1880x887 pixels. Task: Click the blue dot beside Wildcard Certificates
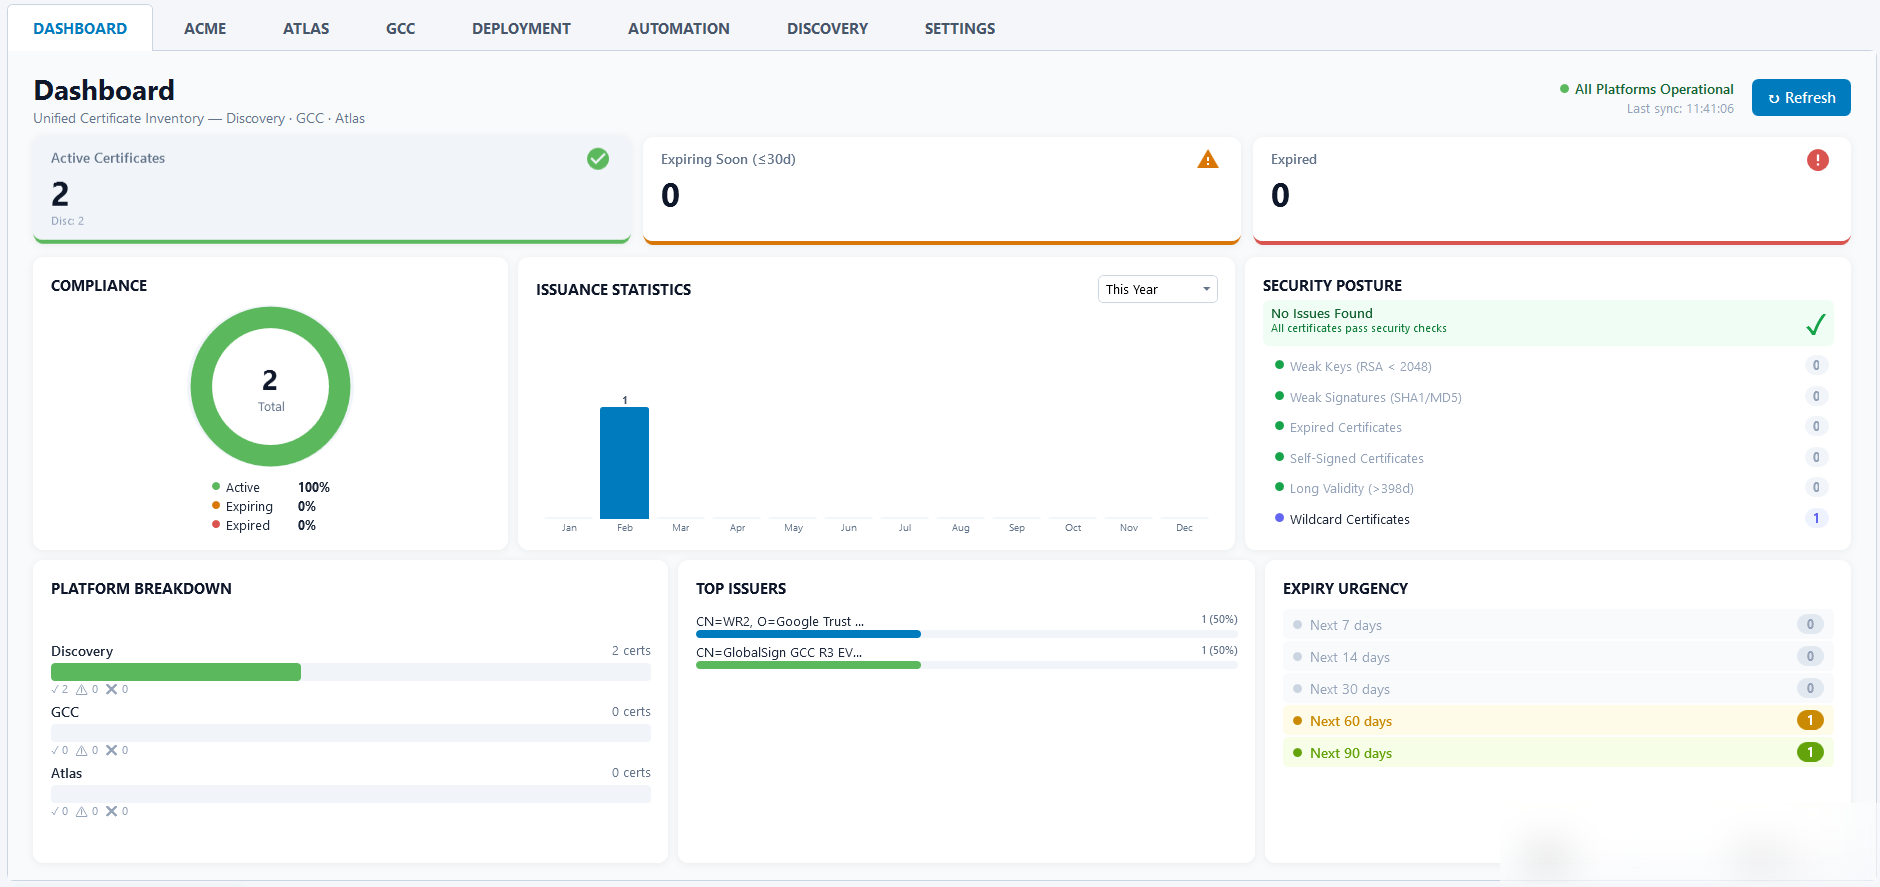(x=1279, y=518)
